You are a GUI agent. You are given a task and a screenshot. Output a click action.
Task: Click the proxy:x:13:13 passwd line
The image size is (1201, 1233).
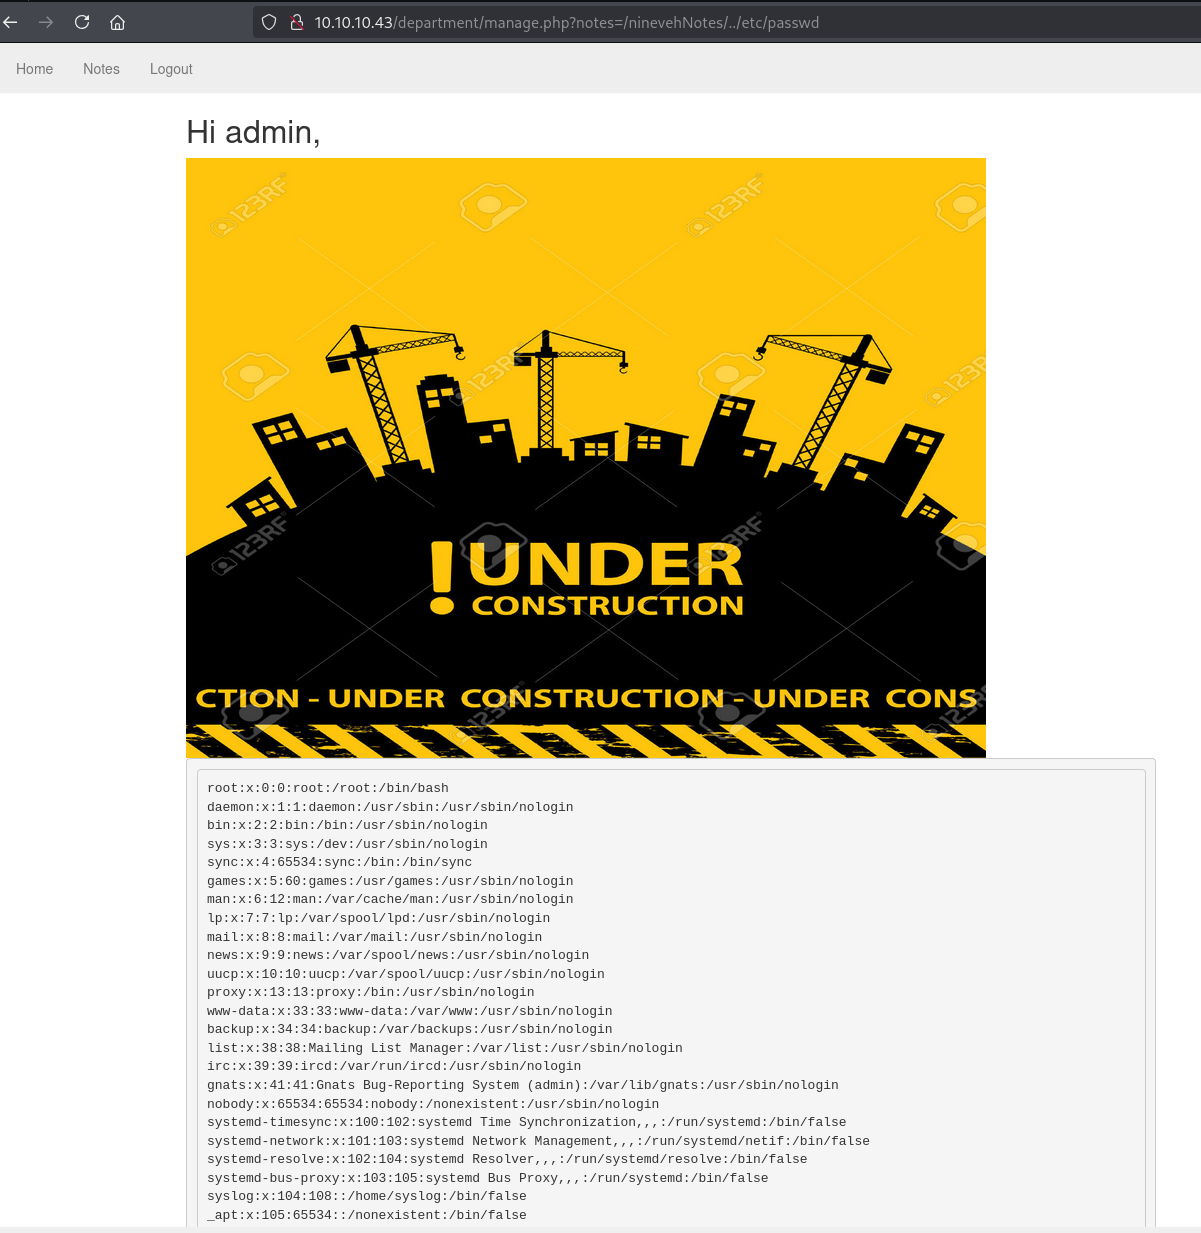click(x=371, y=992)
